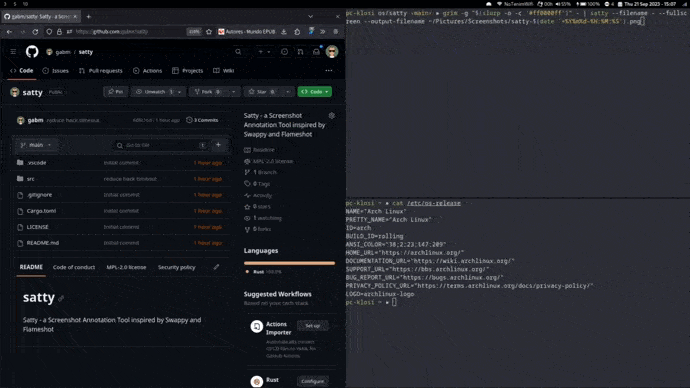Bookmark this page with the star icon
Viewport: 690px width, 388px height.
coord(209,32)
